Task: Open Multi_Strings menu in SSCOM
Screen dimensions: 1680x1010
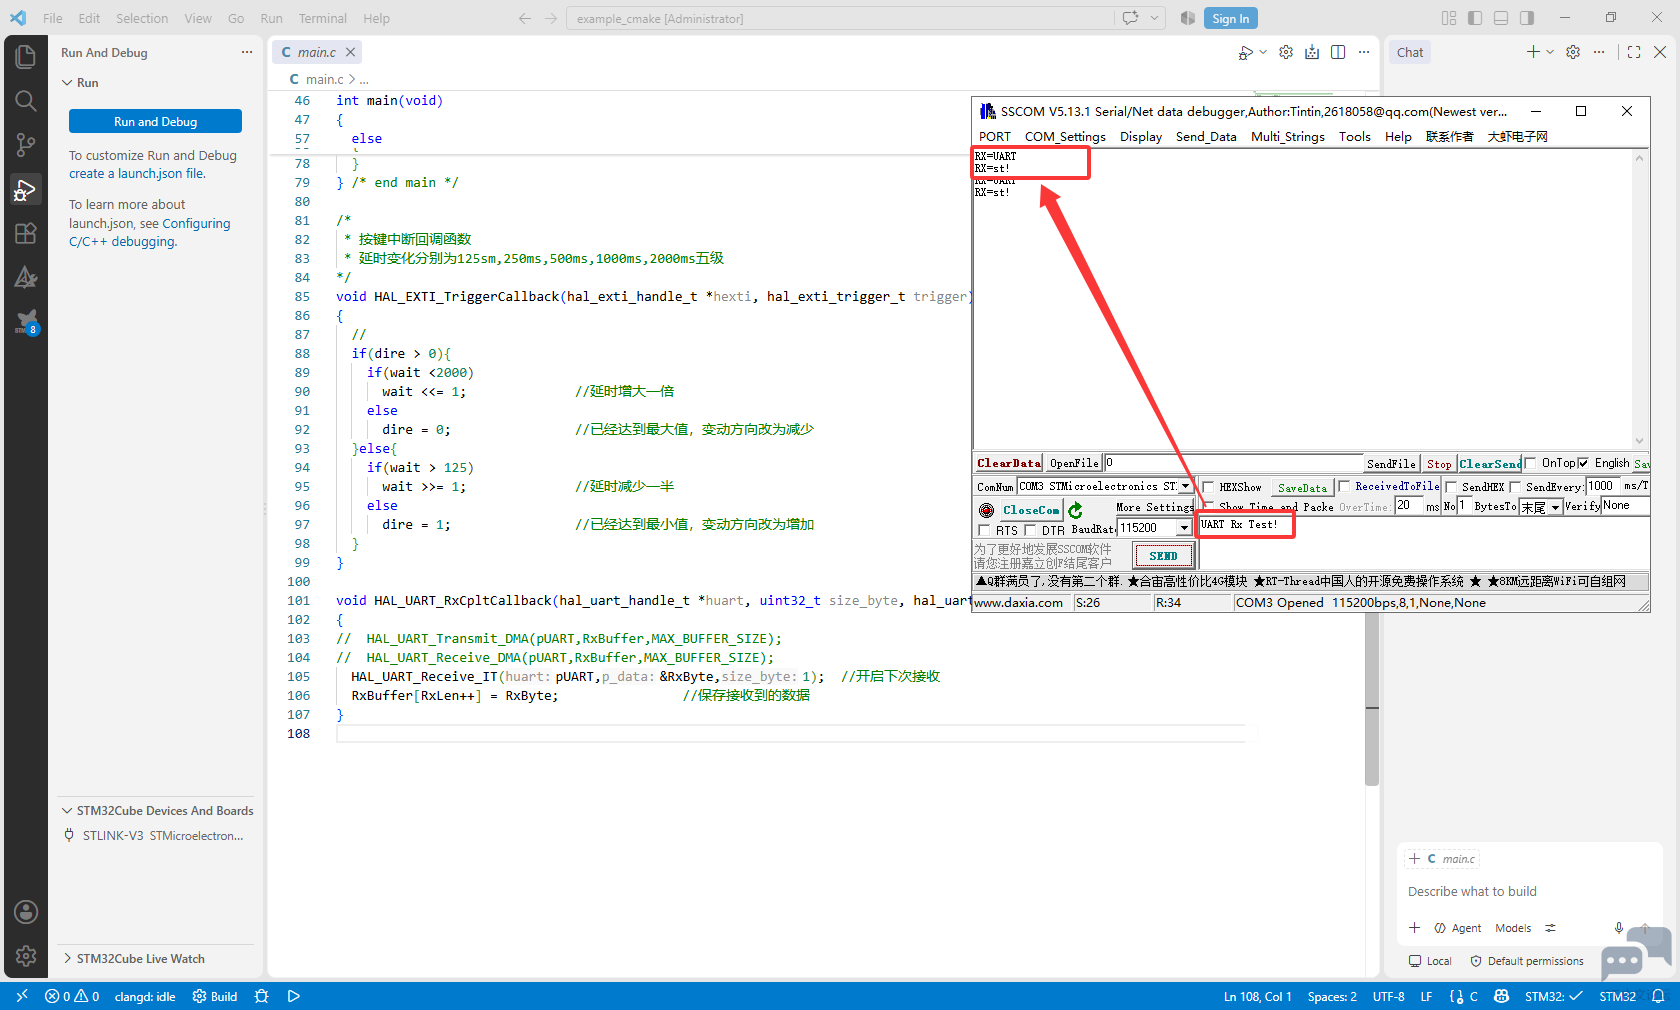Action: tap(1288, 137)
